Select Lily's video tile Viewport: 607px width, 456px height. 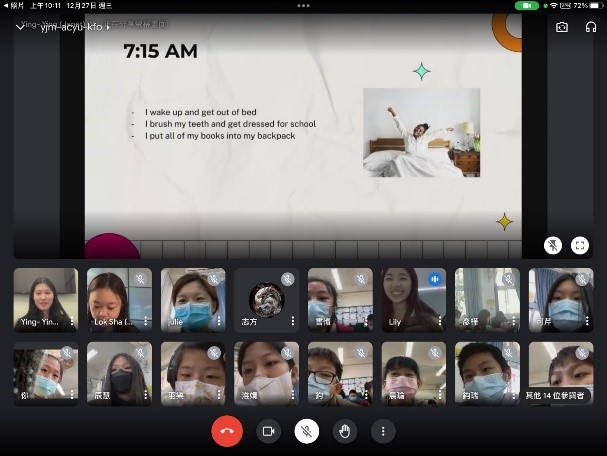[413, 300]
